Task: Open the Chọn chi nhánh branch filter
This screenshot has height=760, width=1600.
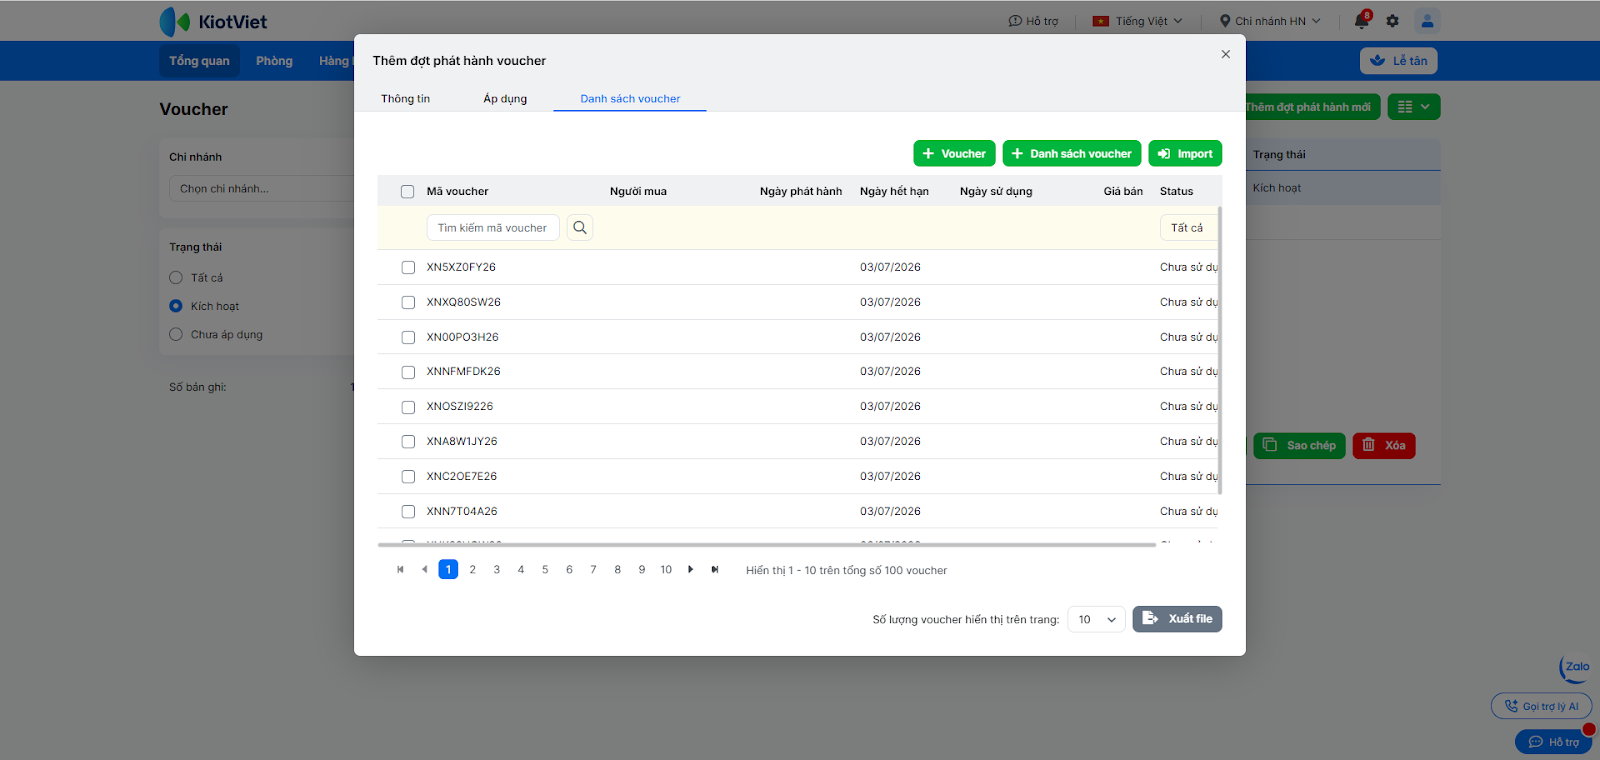Action: (x=262, y=189)
